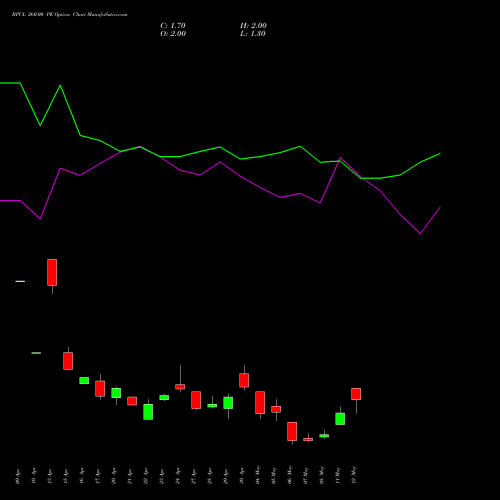The height and width of the screenshot is (500, 500).
Task: Select the green candle for 22 Apr
Action: [x=148, y=412]
